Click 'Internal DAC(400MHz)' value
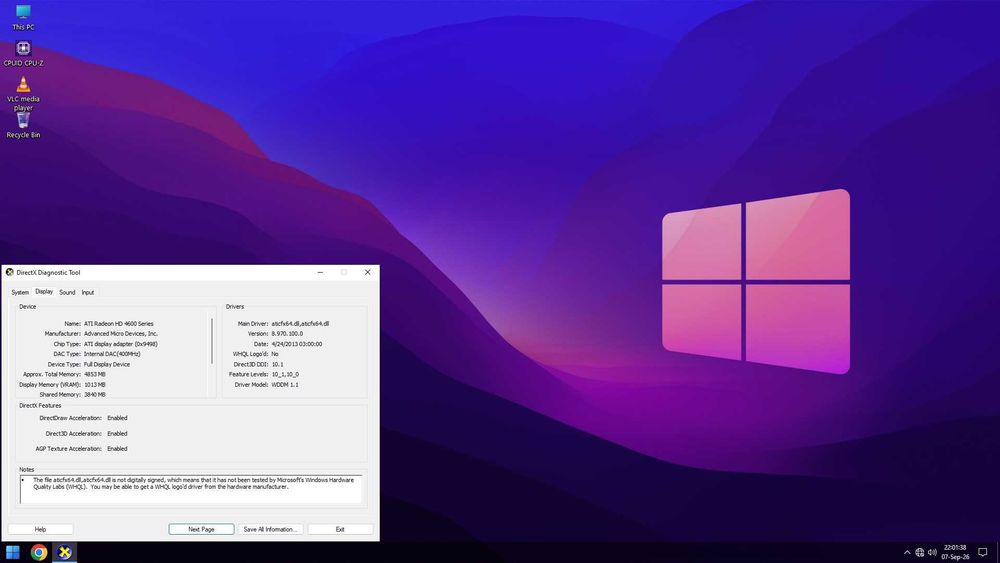The width and height of the screenshot is (1000, 563). 112,354
